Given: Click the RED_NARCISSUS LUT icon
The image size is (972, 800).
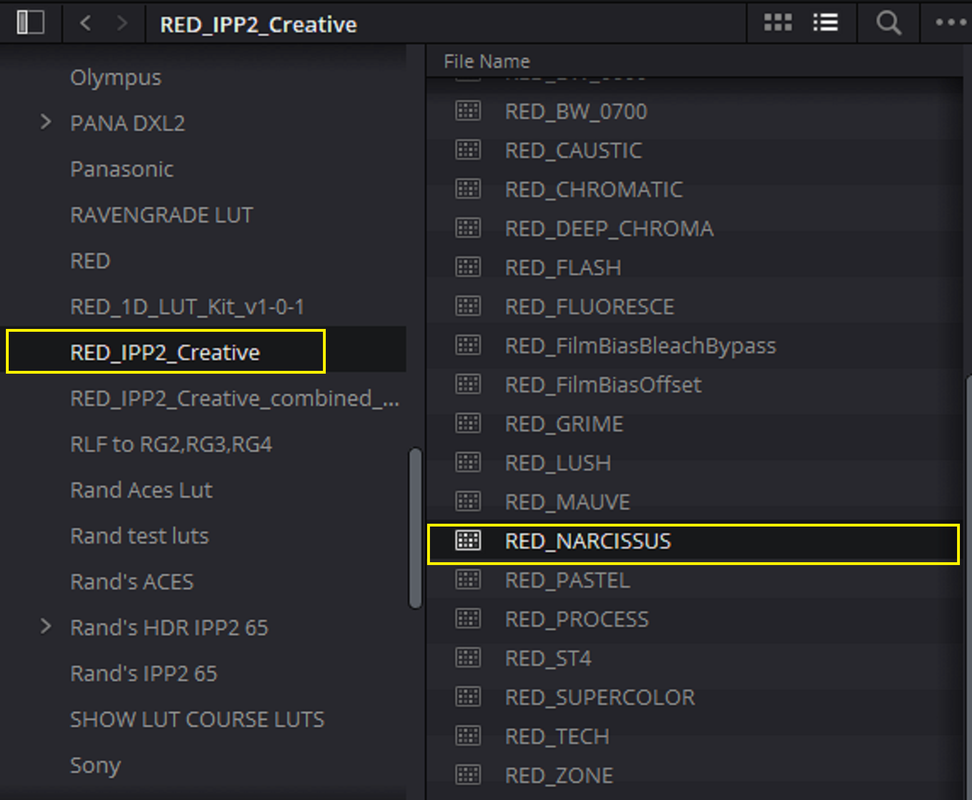Looking at the screenshot, I should click(468, 540).
